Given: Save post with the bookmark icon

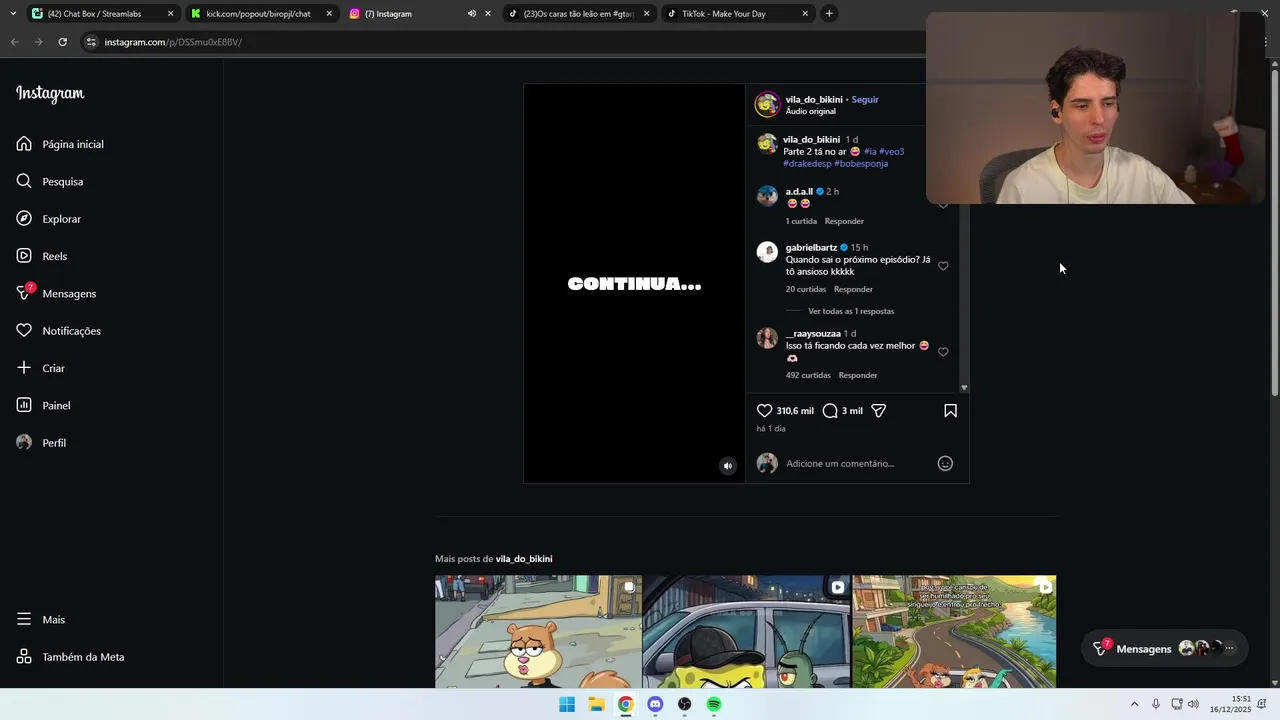Looking at the screenshot, I should (950, 411).
